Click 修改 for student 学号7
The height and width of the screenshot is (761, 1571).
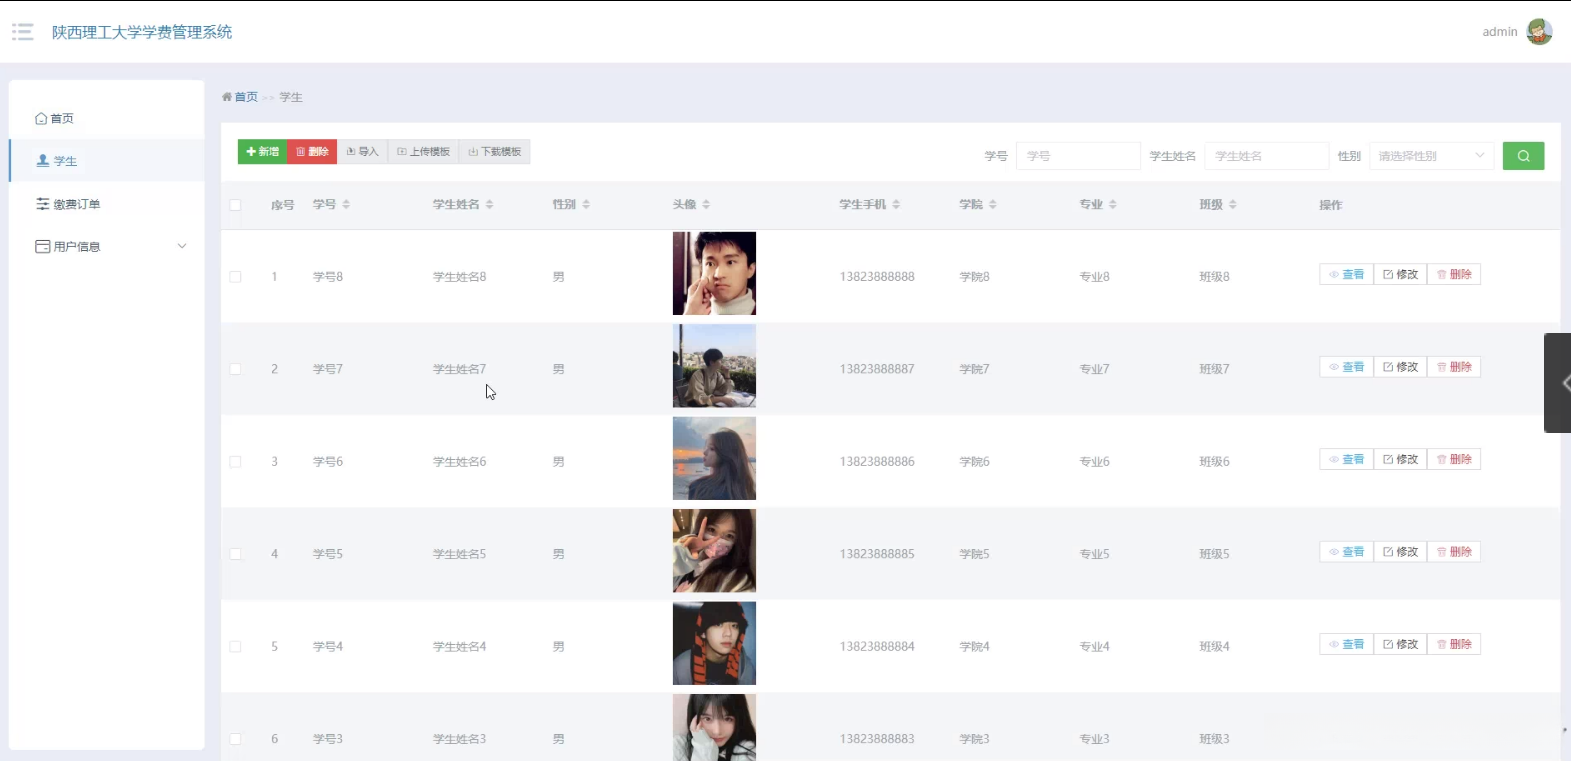1400,367
